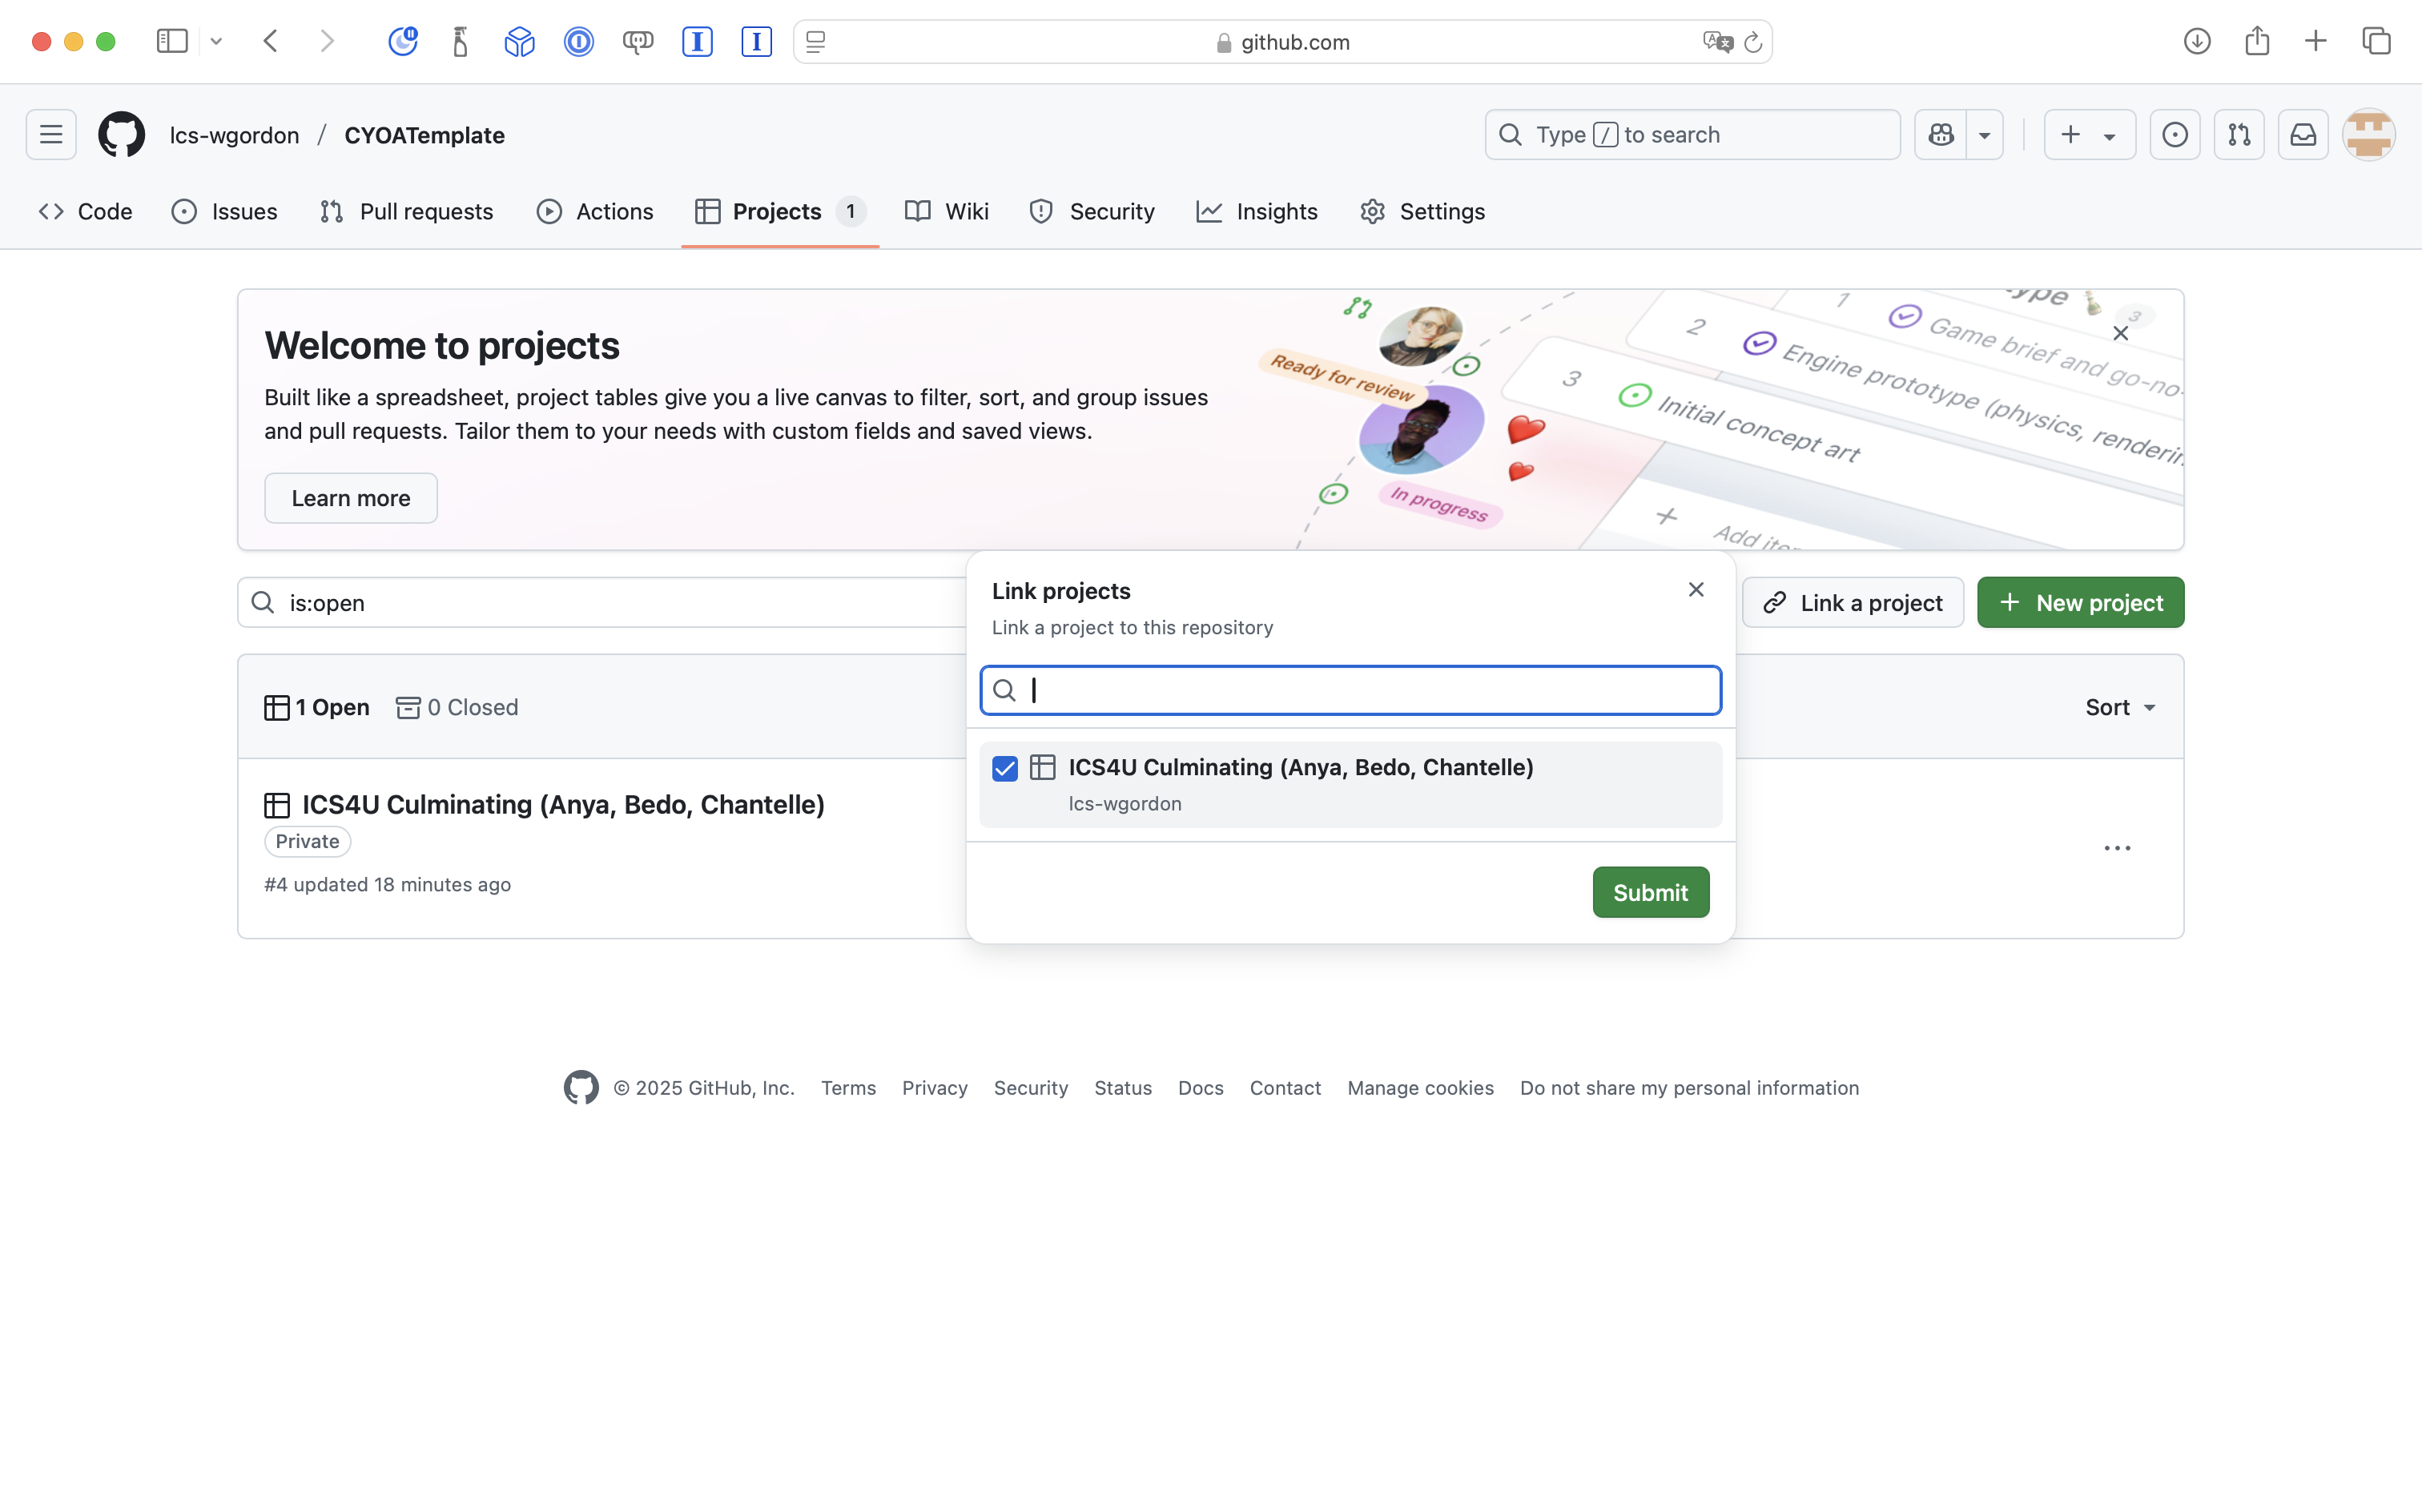Open the Insights tab
Image resolution: width=2422 pixels, height=1512 pixels.
pyautogui.click(x=1257, y=211)
